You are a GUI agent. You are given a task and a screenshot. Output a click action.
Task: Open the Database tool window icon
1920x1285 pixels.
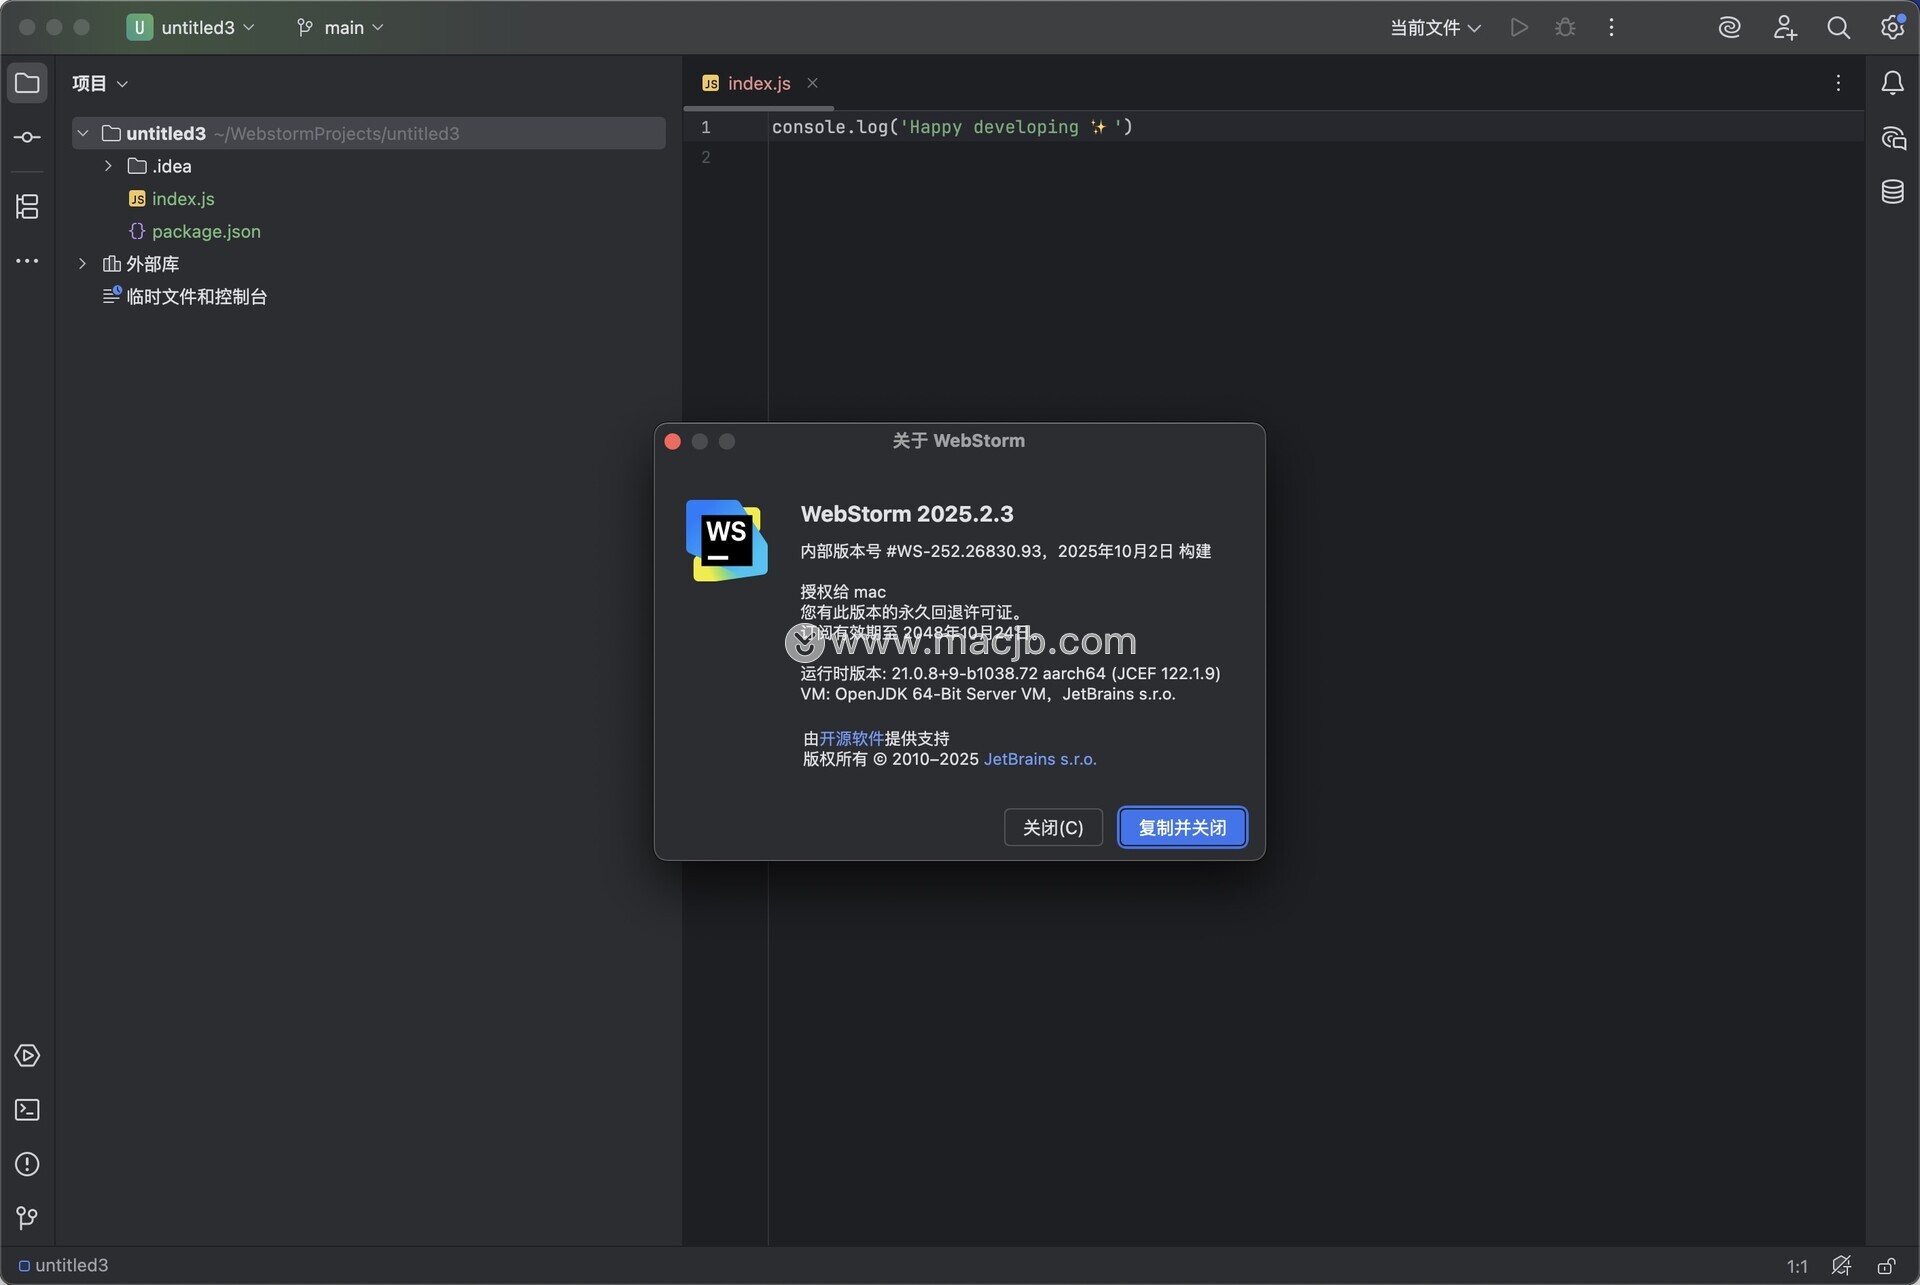(1892, 192)
